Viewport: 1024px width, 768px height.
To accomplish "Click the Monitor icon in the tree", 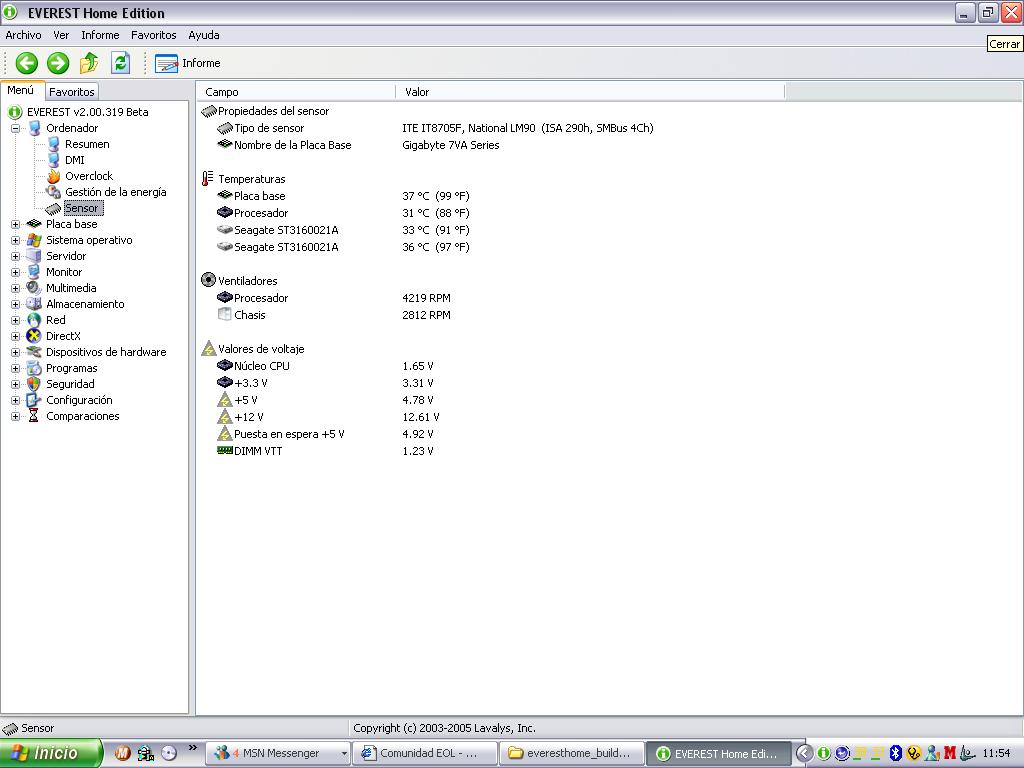I will point(34,272).
